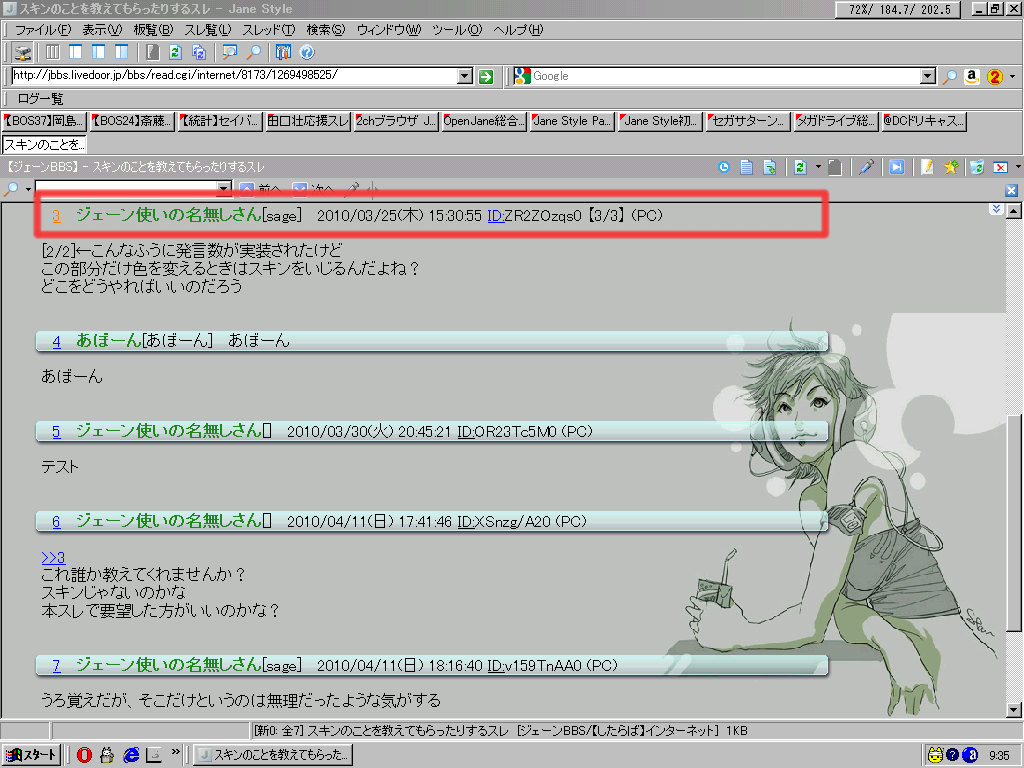Screen dimensions: 1024x768
Task: Reload the thread with the green refresh icon
Action: point(800,167)
